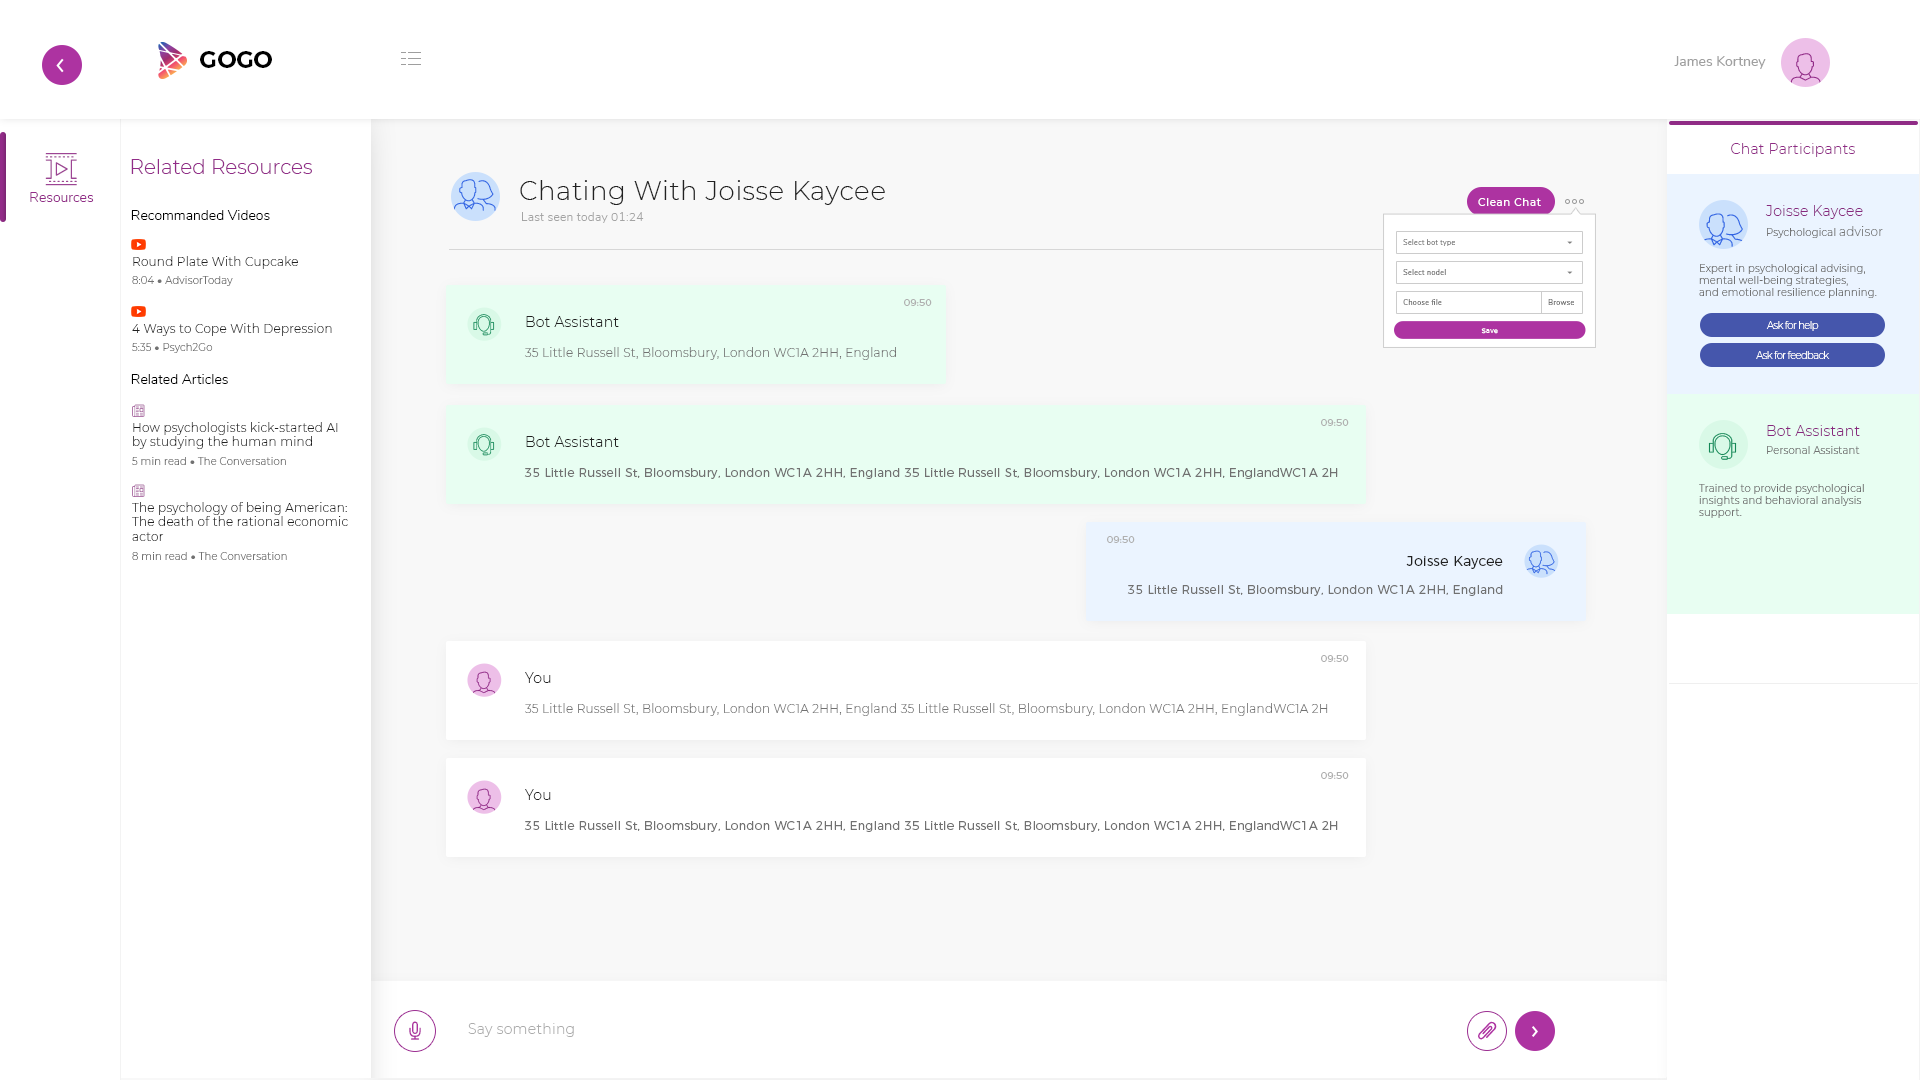This screenshot has width=1920, height=1080.
Task: Expand the Select bot type dropdown
Action: (1488, 242)
